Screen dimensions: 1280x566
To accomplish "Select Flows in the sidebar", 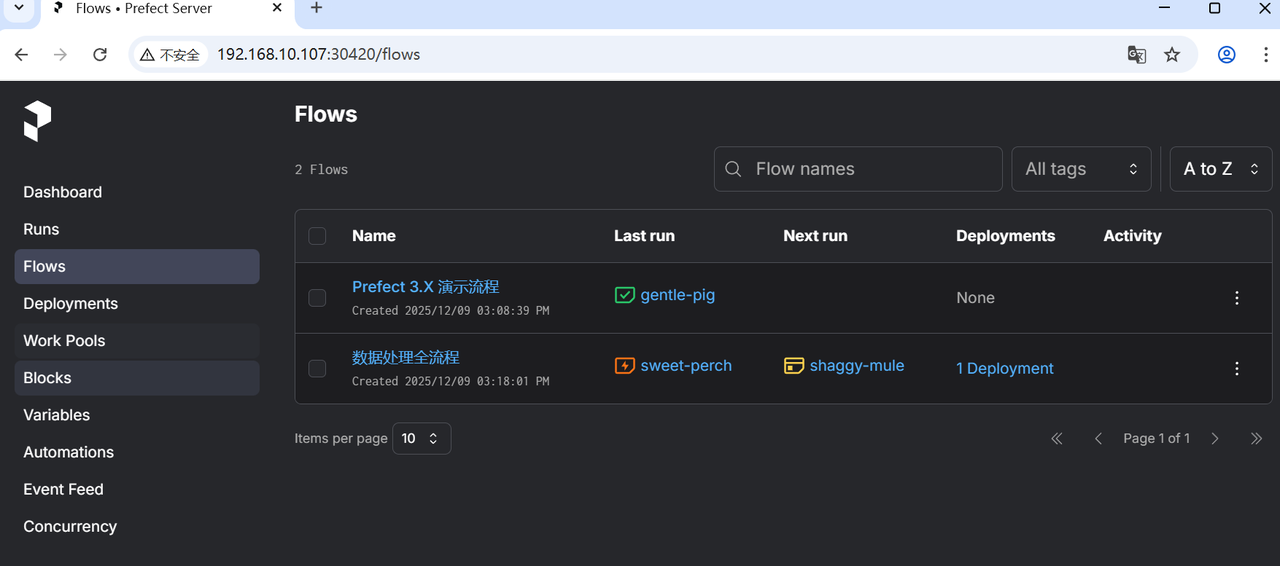I will [136, 266].
